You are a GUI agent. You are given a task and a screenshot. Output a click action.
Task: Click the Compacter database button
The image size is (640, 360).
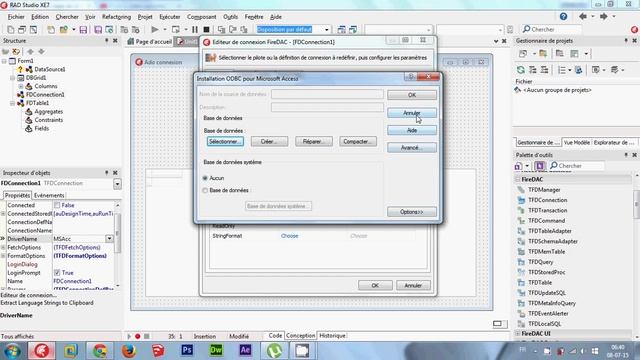point(358,142)
